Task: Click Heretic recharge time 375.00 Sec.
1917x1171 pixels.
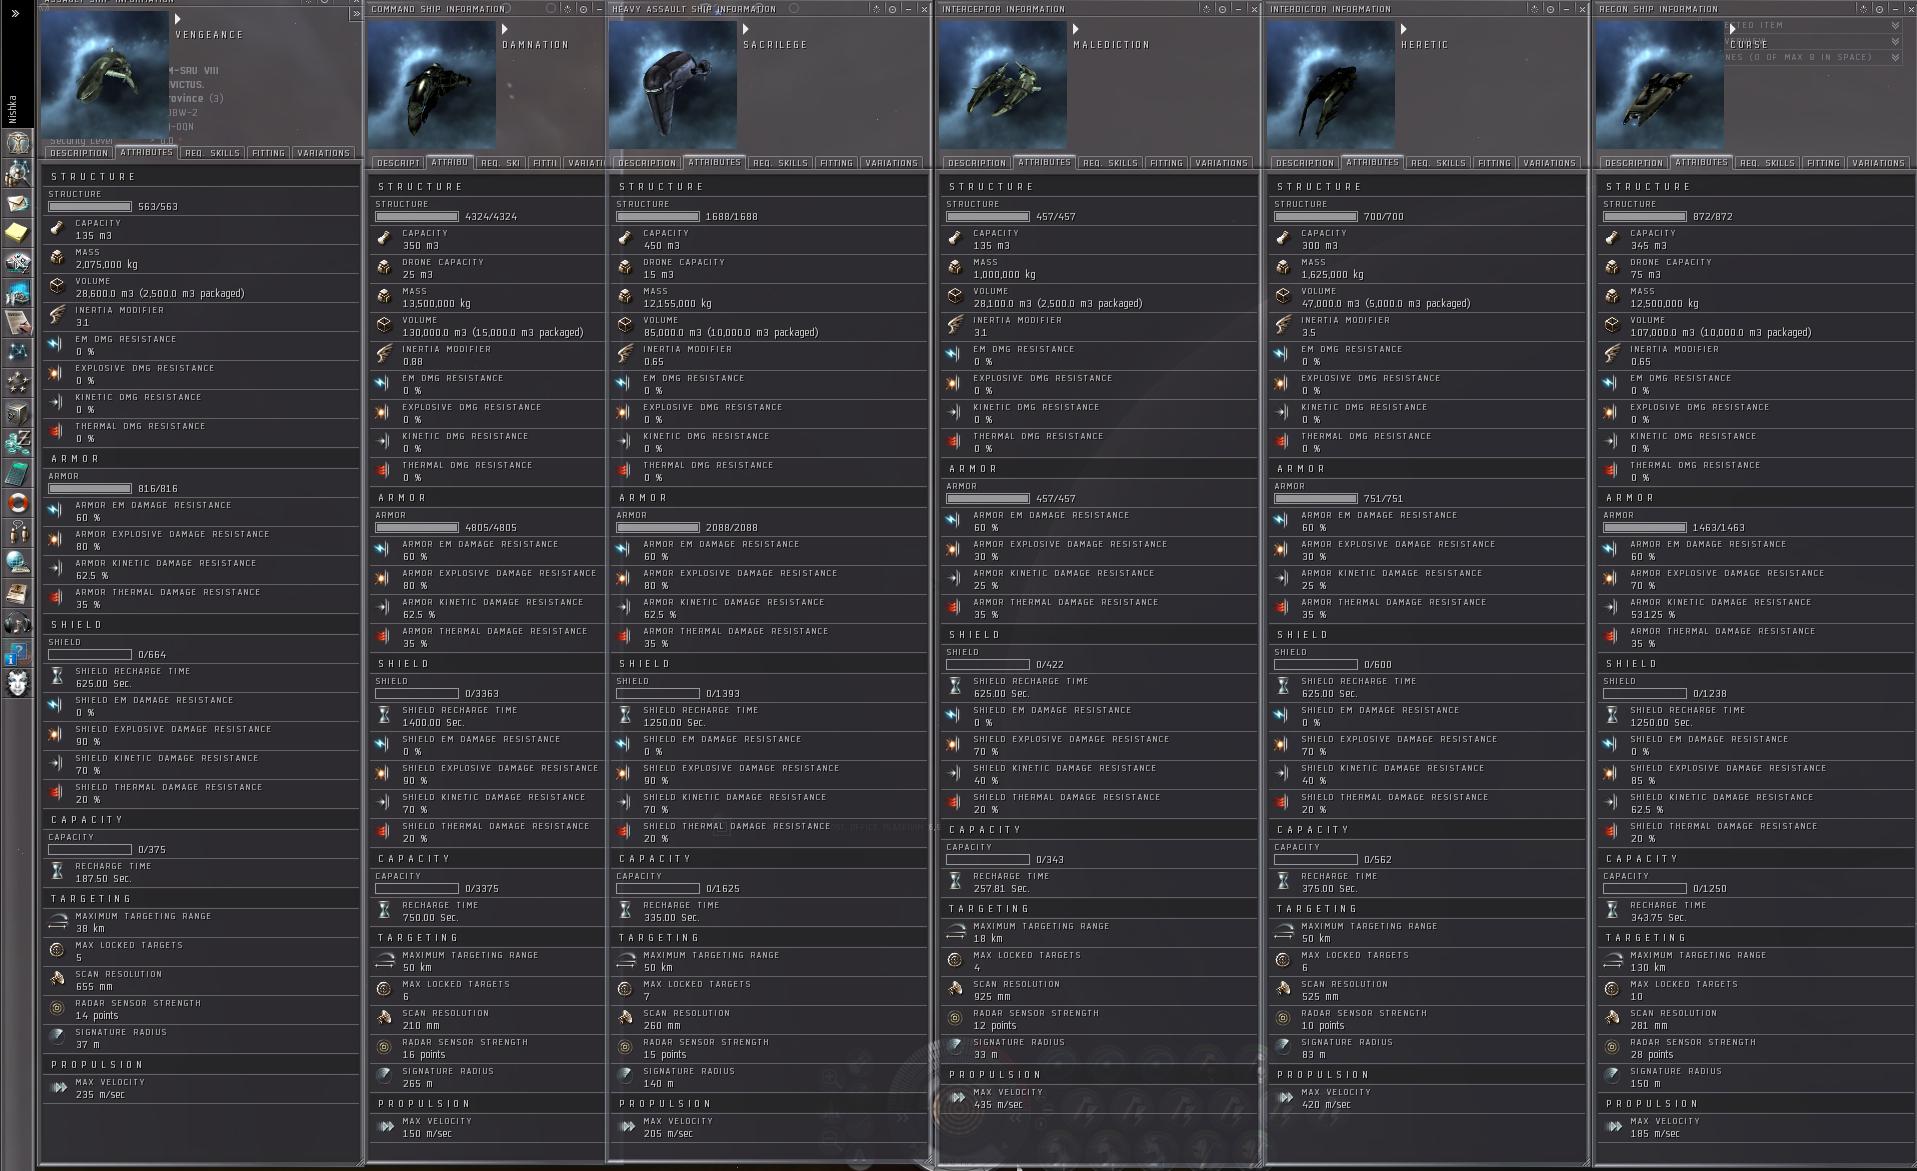Action: (x=1329, y=889)
